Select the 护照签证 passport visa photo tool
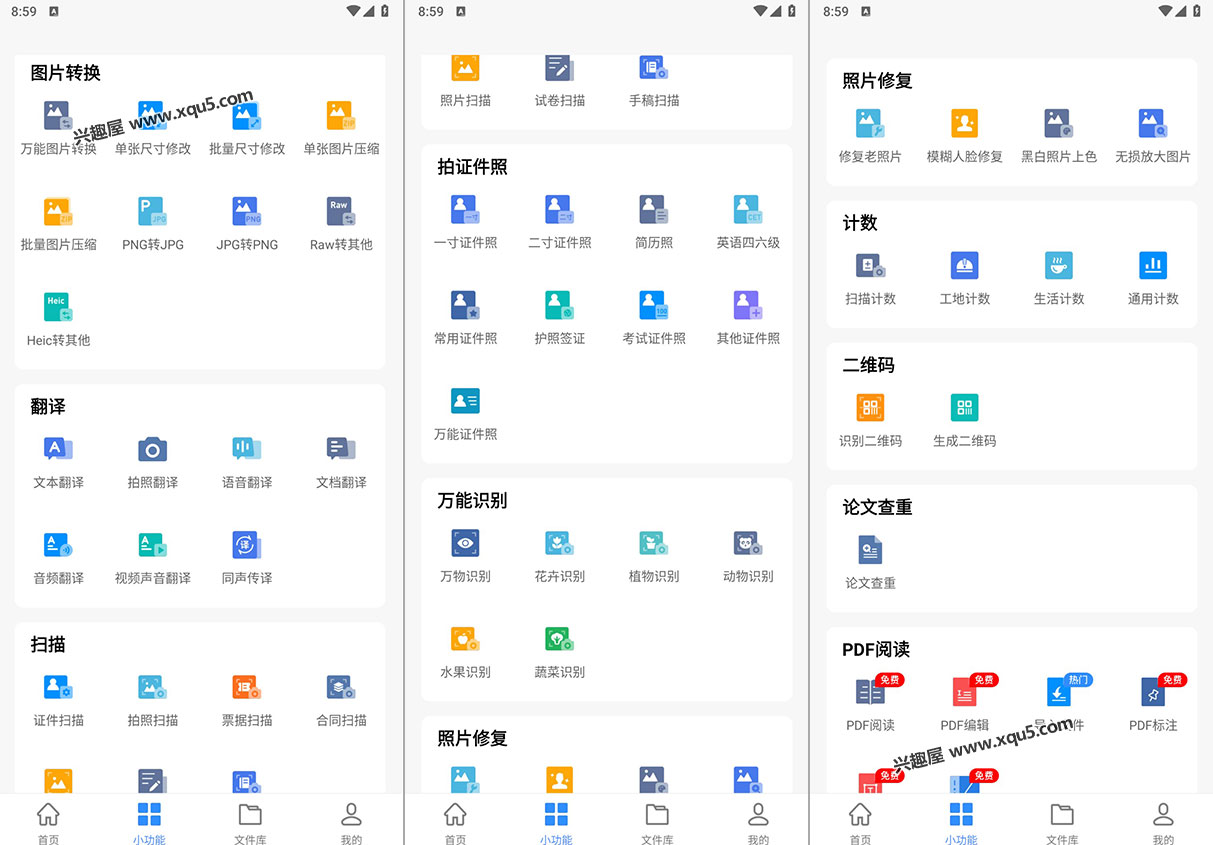 (x=559, y=306)
